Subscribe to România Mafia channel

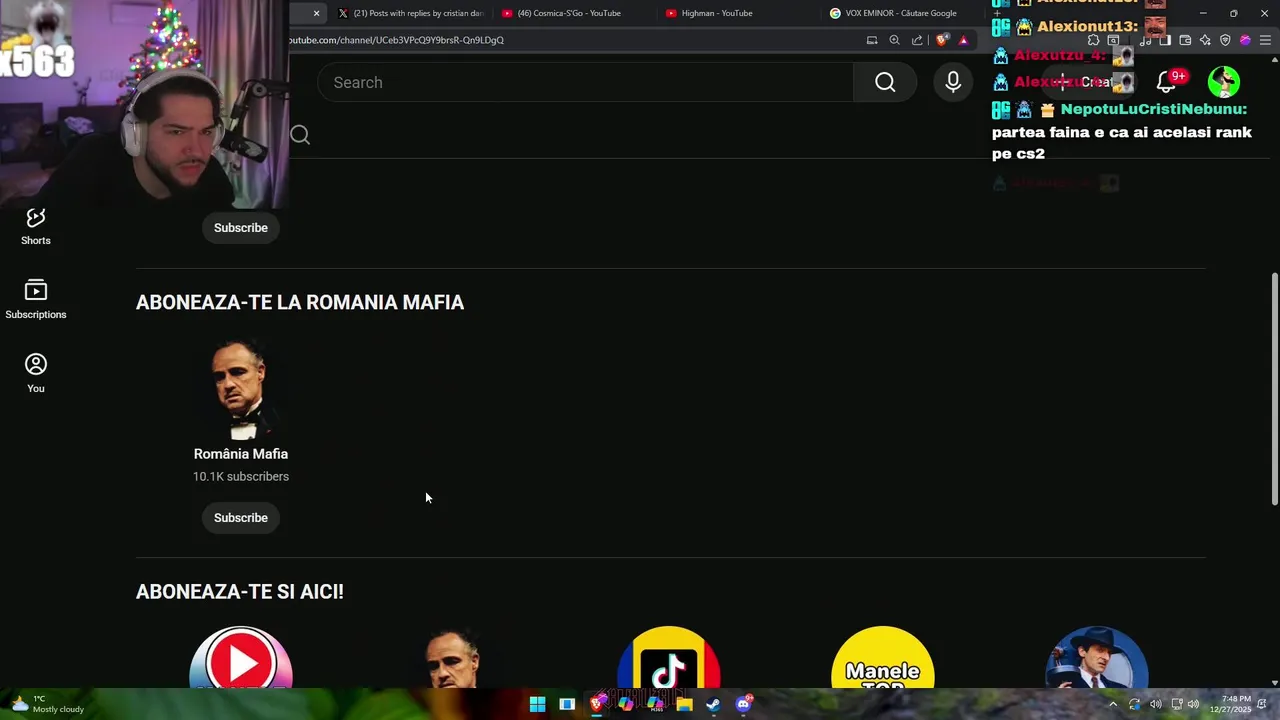coord(241,518)
